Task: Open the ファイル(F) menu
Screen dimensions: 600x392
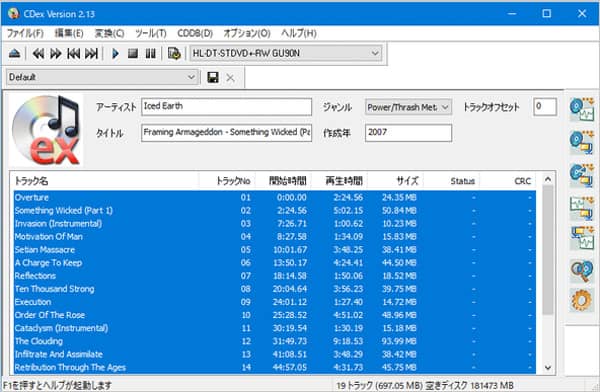Action: pos(25,33)
